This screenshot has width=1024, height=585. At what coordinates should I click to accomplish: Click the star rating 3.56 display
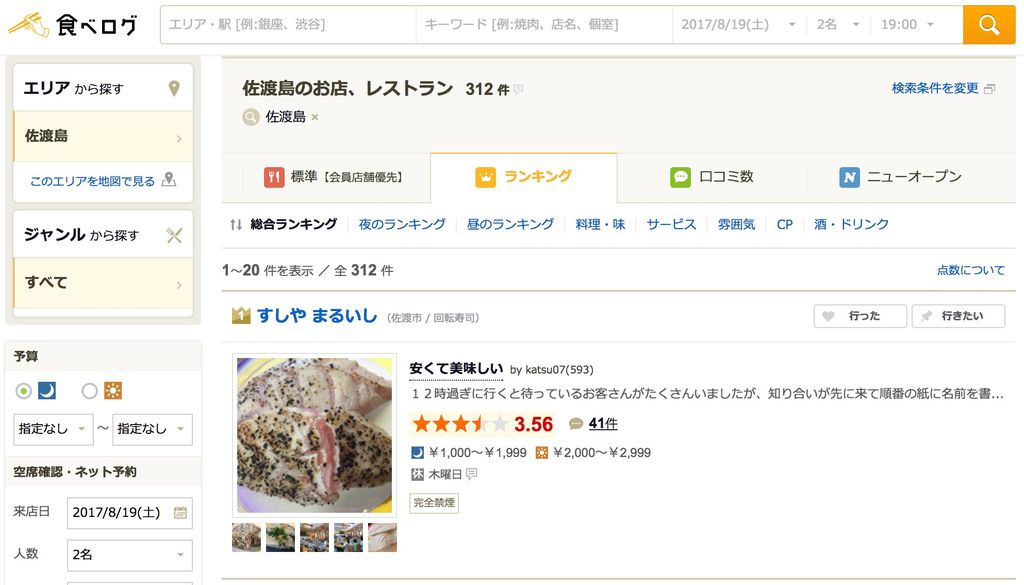coord(482,424)
